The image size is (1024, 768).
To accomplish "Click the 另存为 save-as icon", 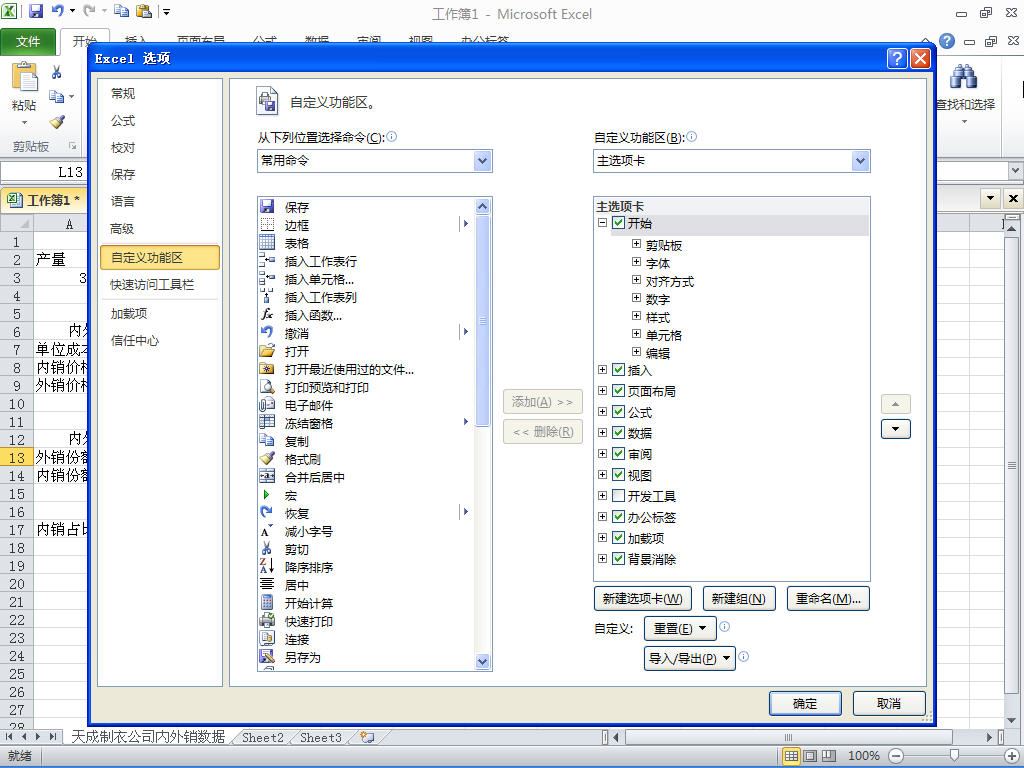I will coord(267,656).
